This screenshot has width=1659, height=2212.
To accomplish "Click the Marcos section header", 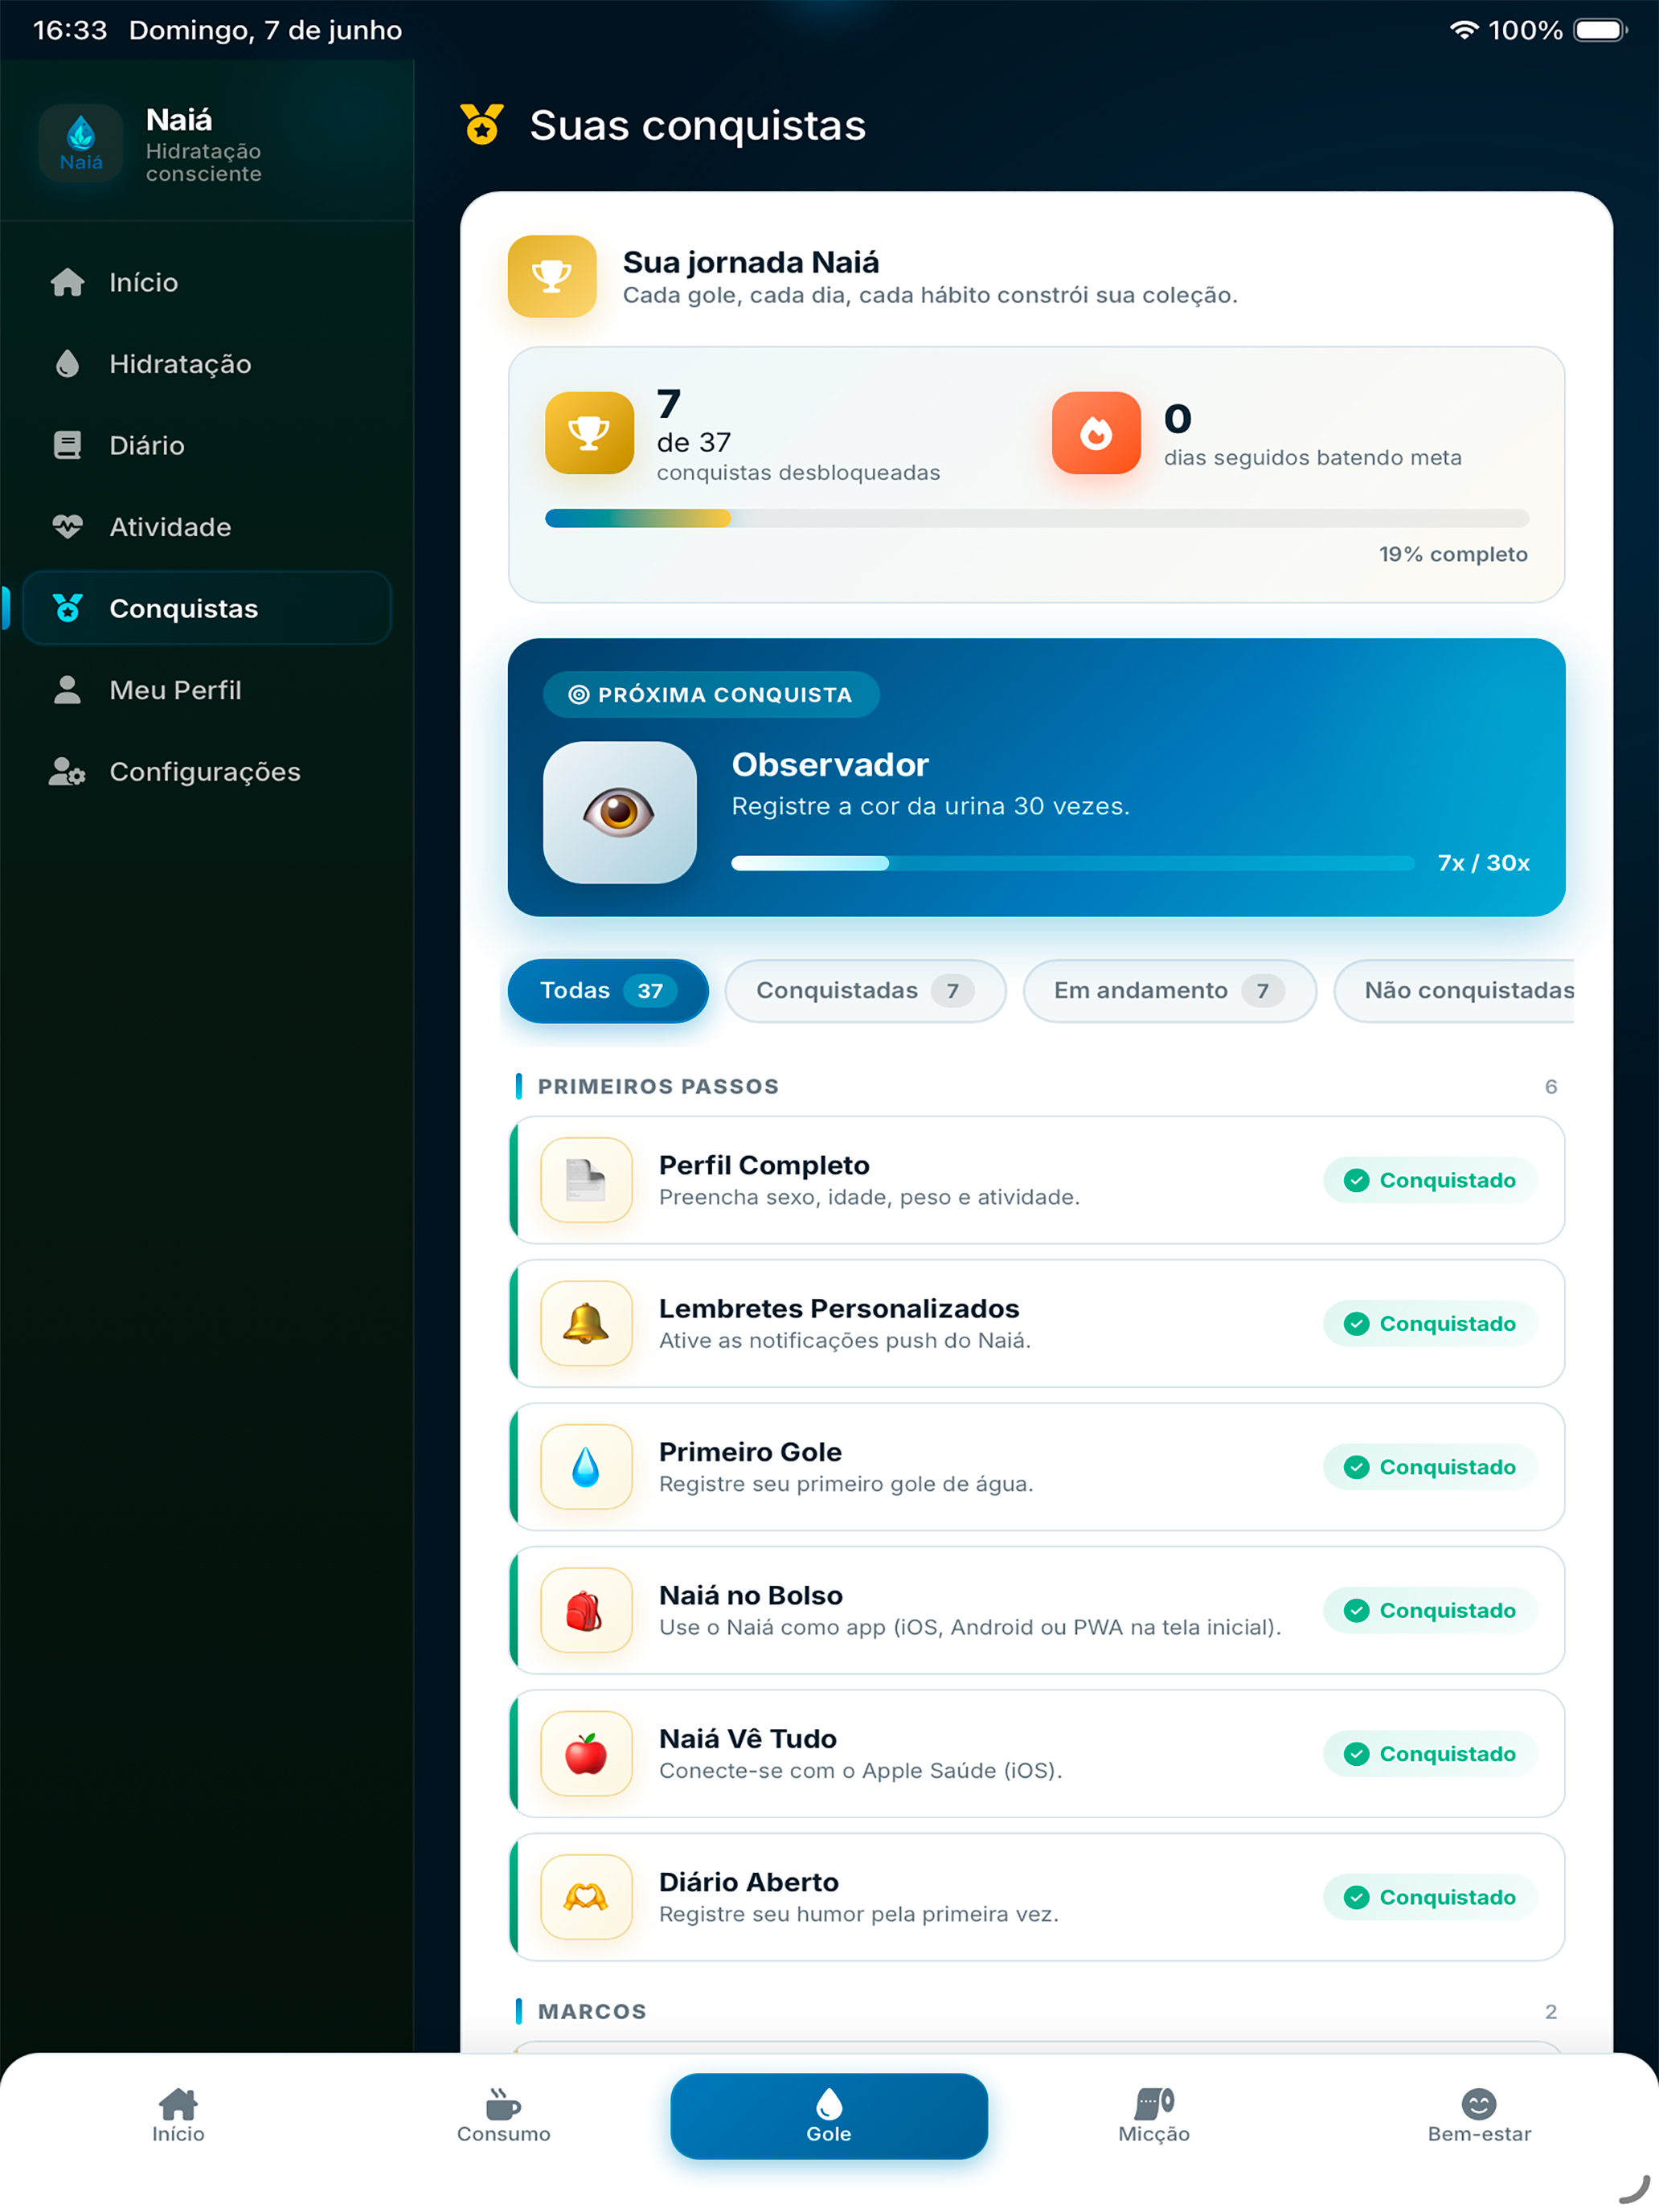I will click(x=592, y=2012).
